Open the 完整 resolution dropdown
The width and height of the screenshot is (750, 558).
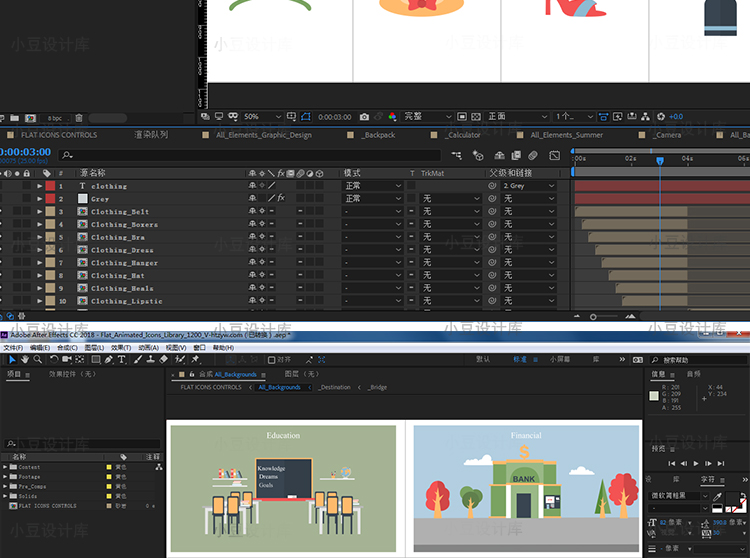pos(427,117)
